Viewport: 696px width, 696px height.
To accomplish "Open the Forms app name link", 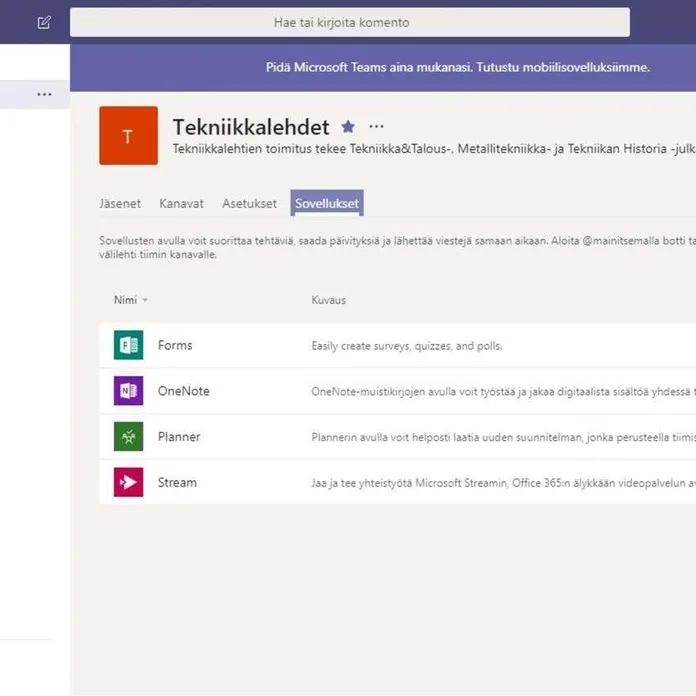I will pyautogui.click(x=175, y=345).
